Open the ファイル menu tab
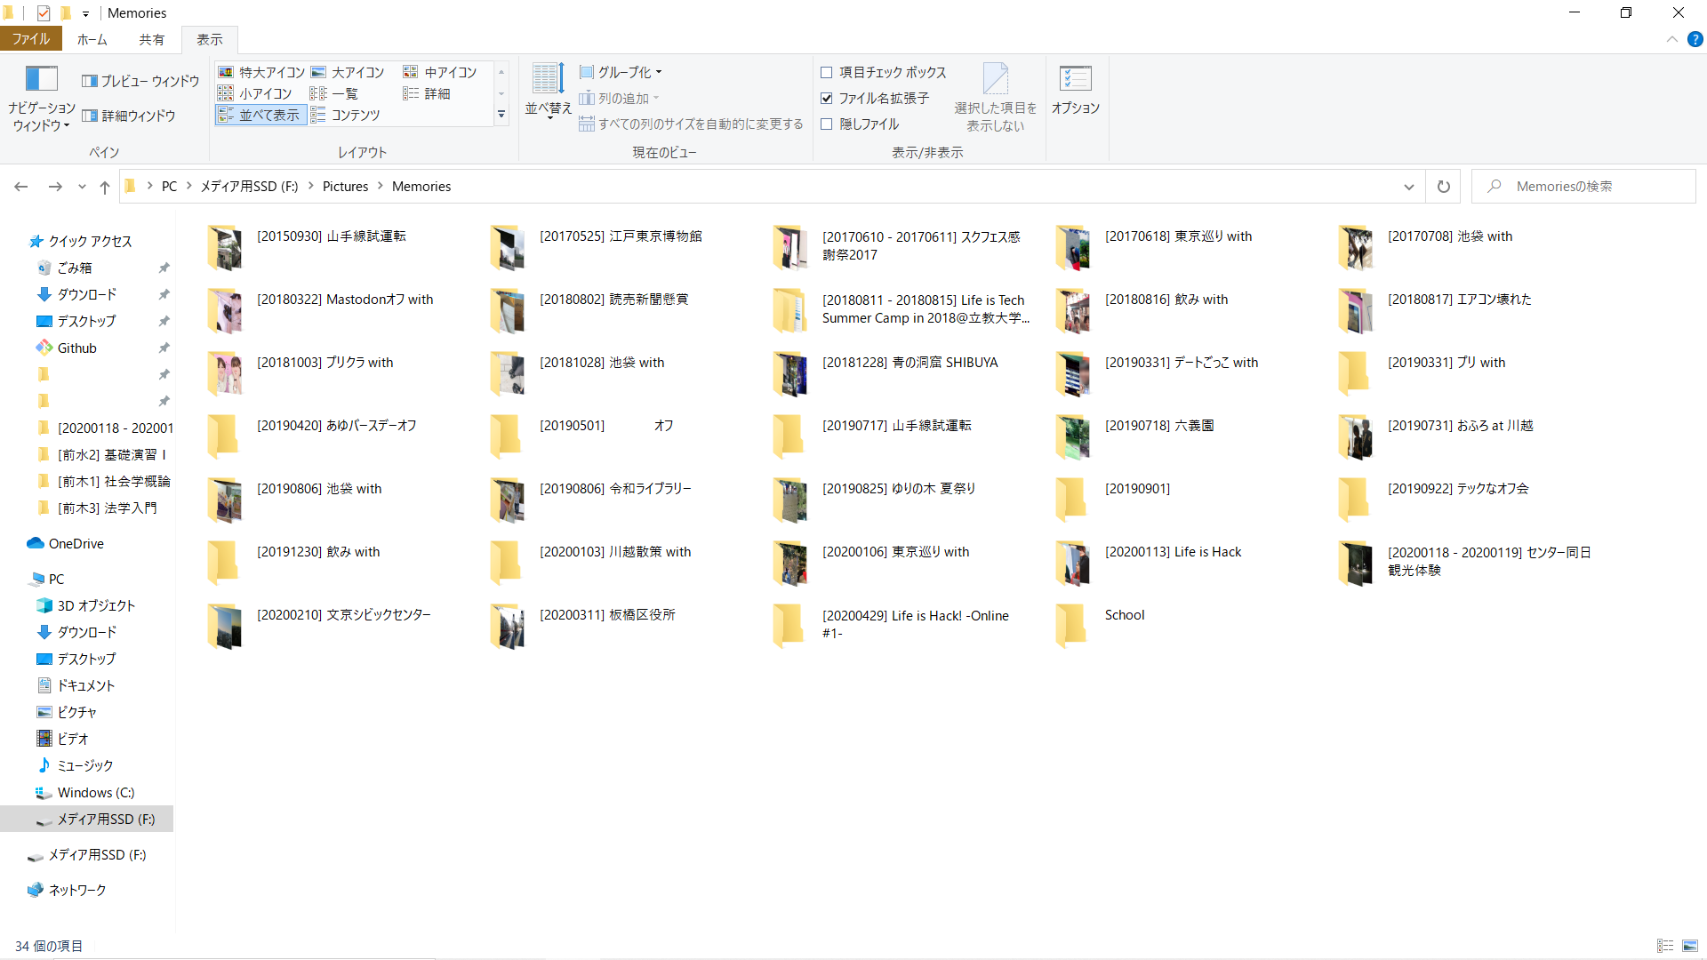 click(31, 40)
